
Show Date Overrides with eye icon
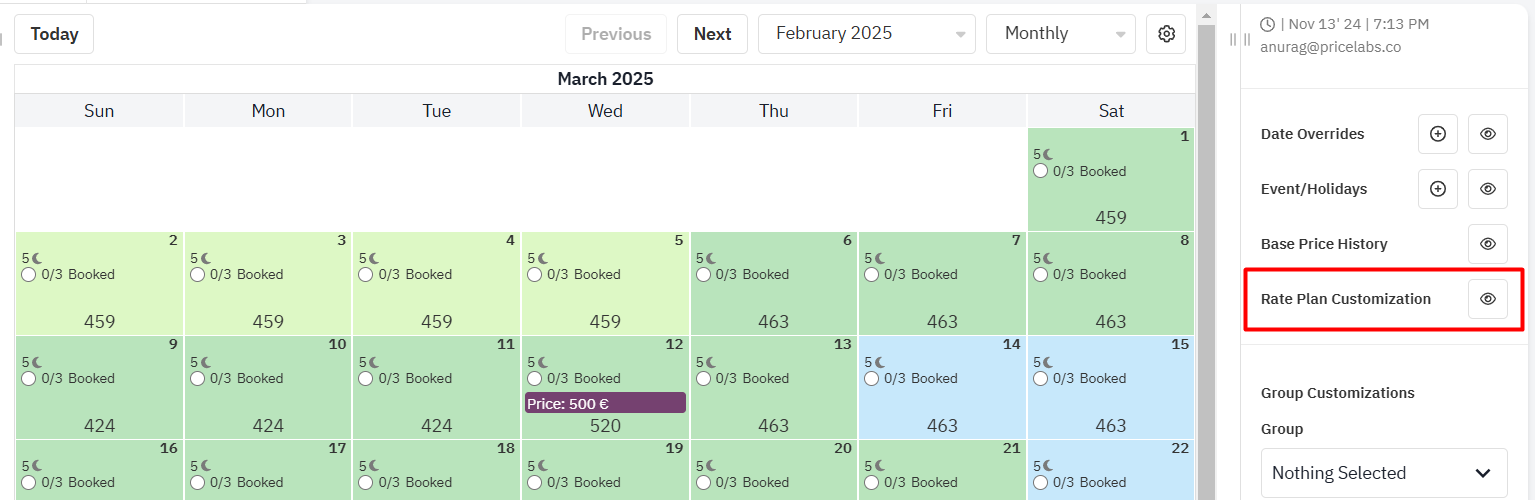coord(1488,134)
